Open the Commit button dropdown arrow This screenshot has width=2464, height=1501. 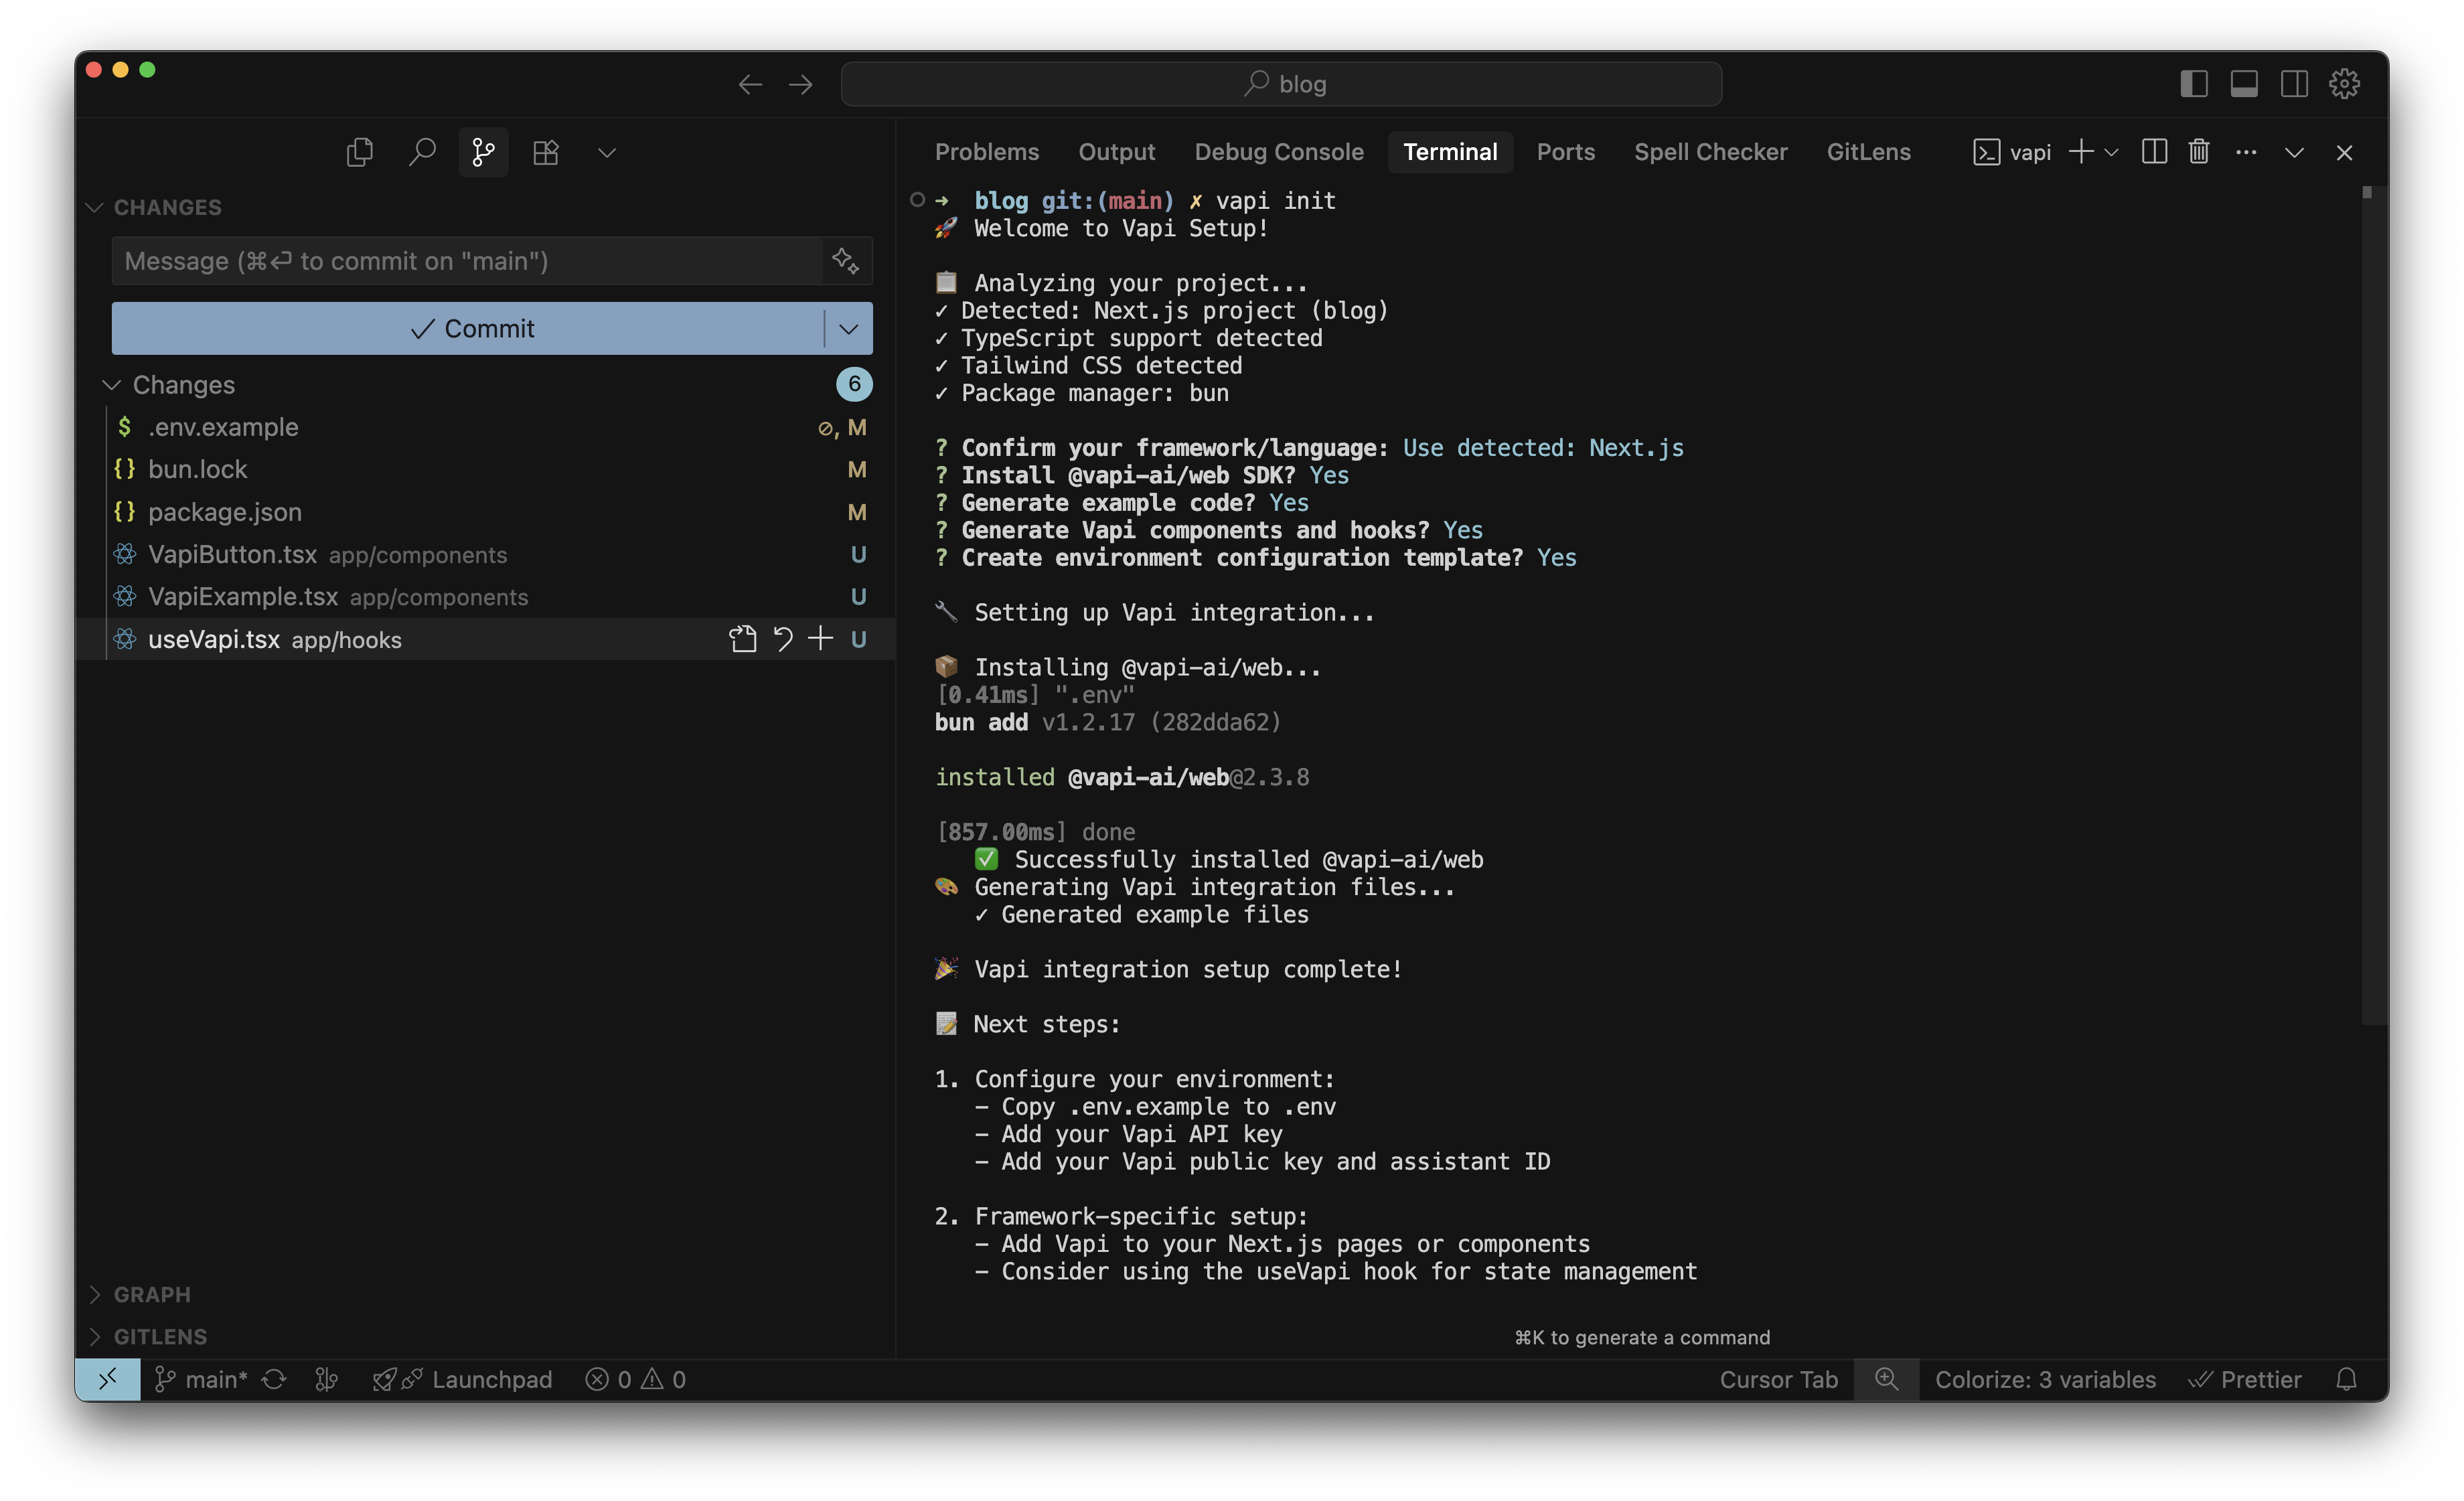coord(849,328)
